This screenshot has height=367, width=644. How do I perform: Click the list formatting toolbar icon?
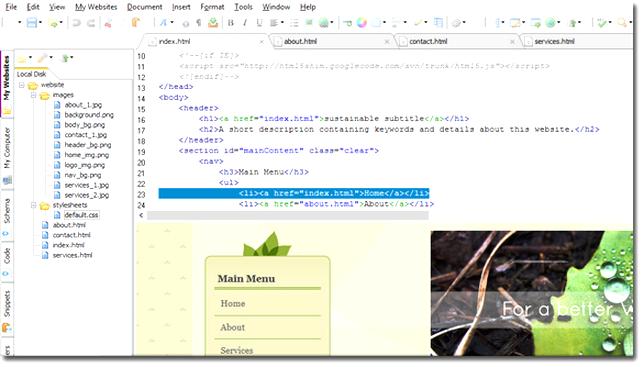294,23
